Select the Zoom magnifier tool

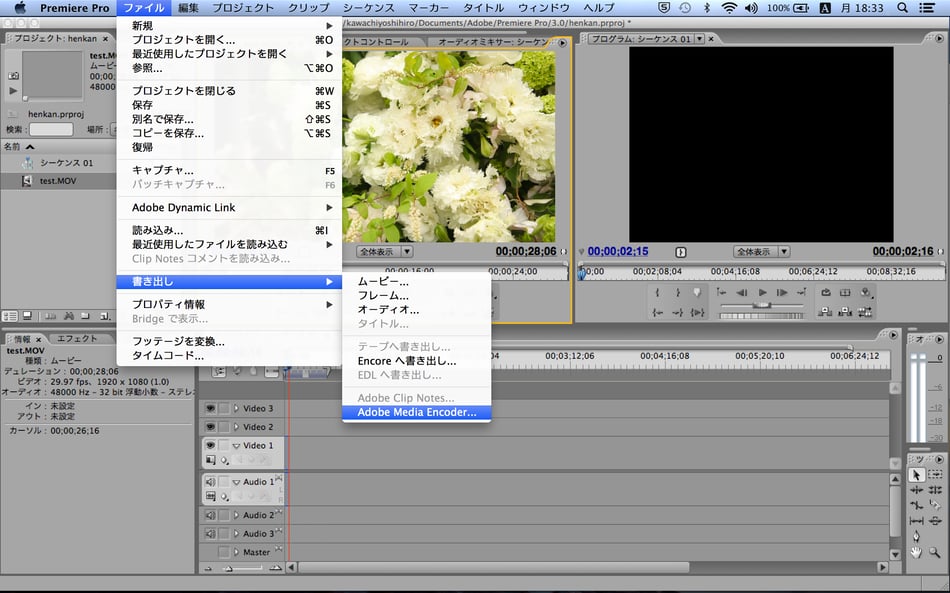tap(935, 552)
